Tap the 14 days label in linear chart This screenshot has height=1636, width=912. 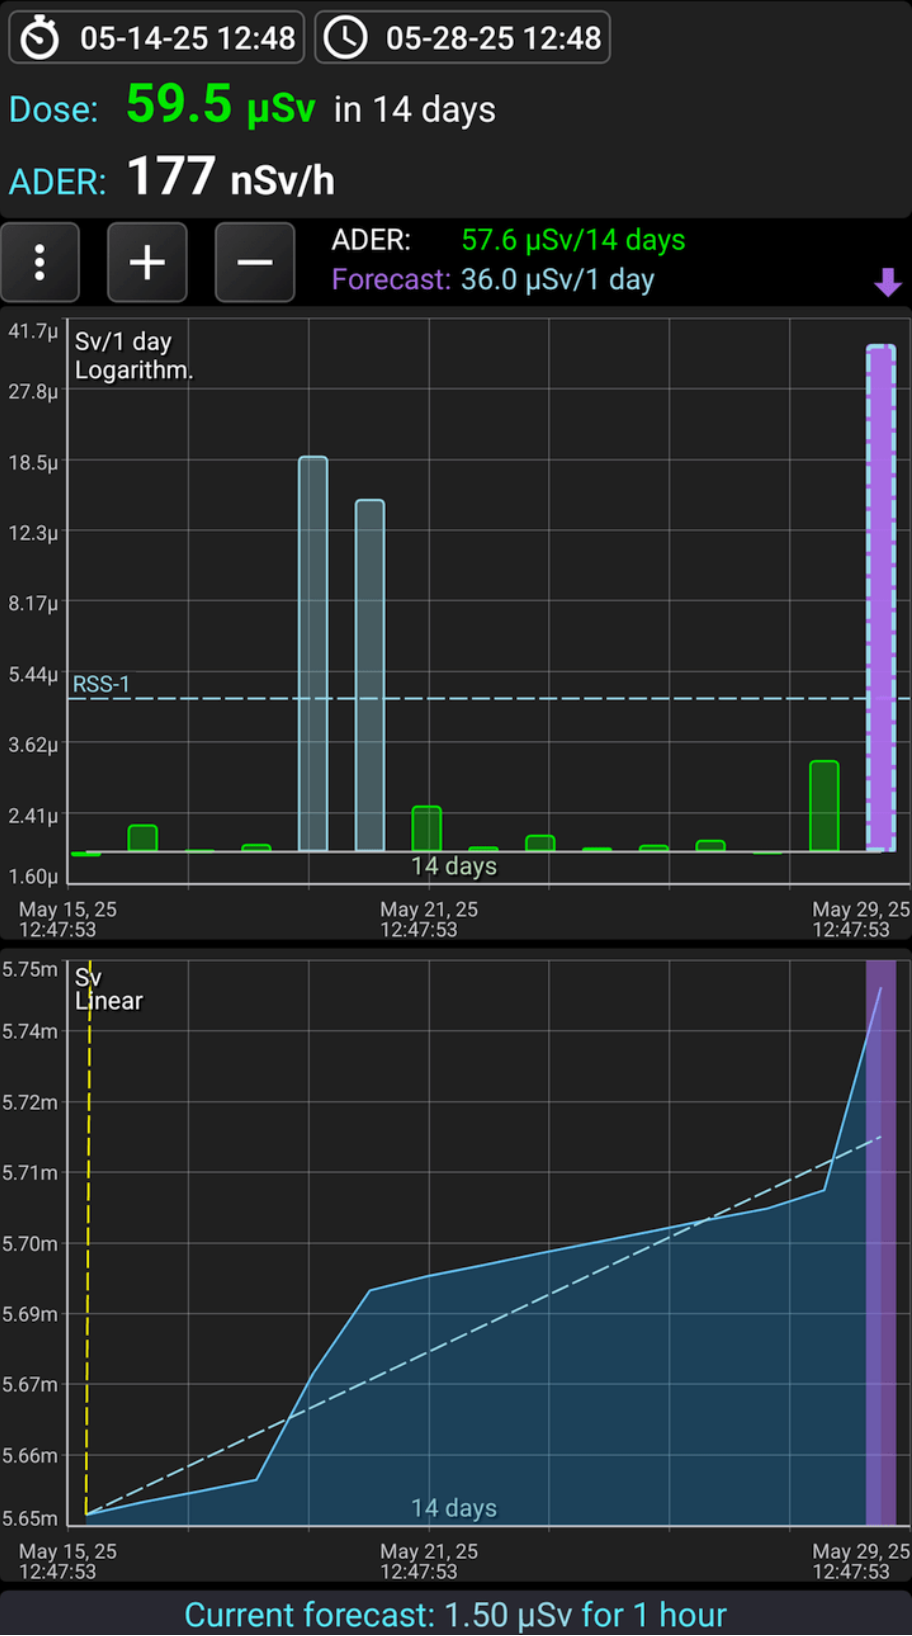[x=454, y=1508]
